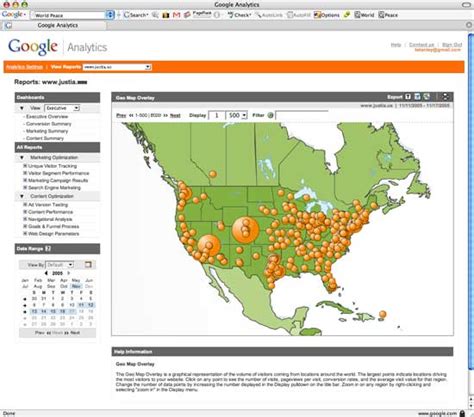Go to next year arrow after 2005
The image size is (474, 417).
[x=69, y=273]
